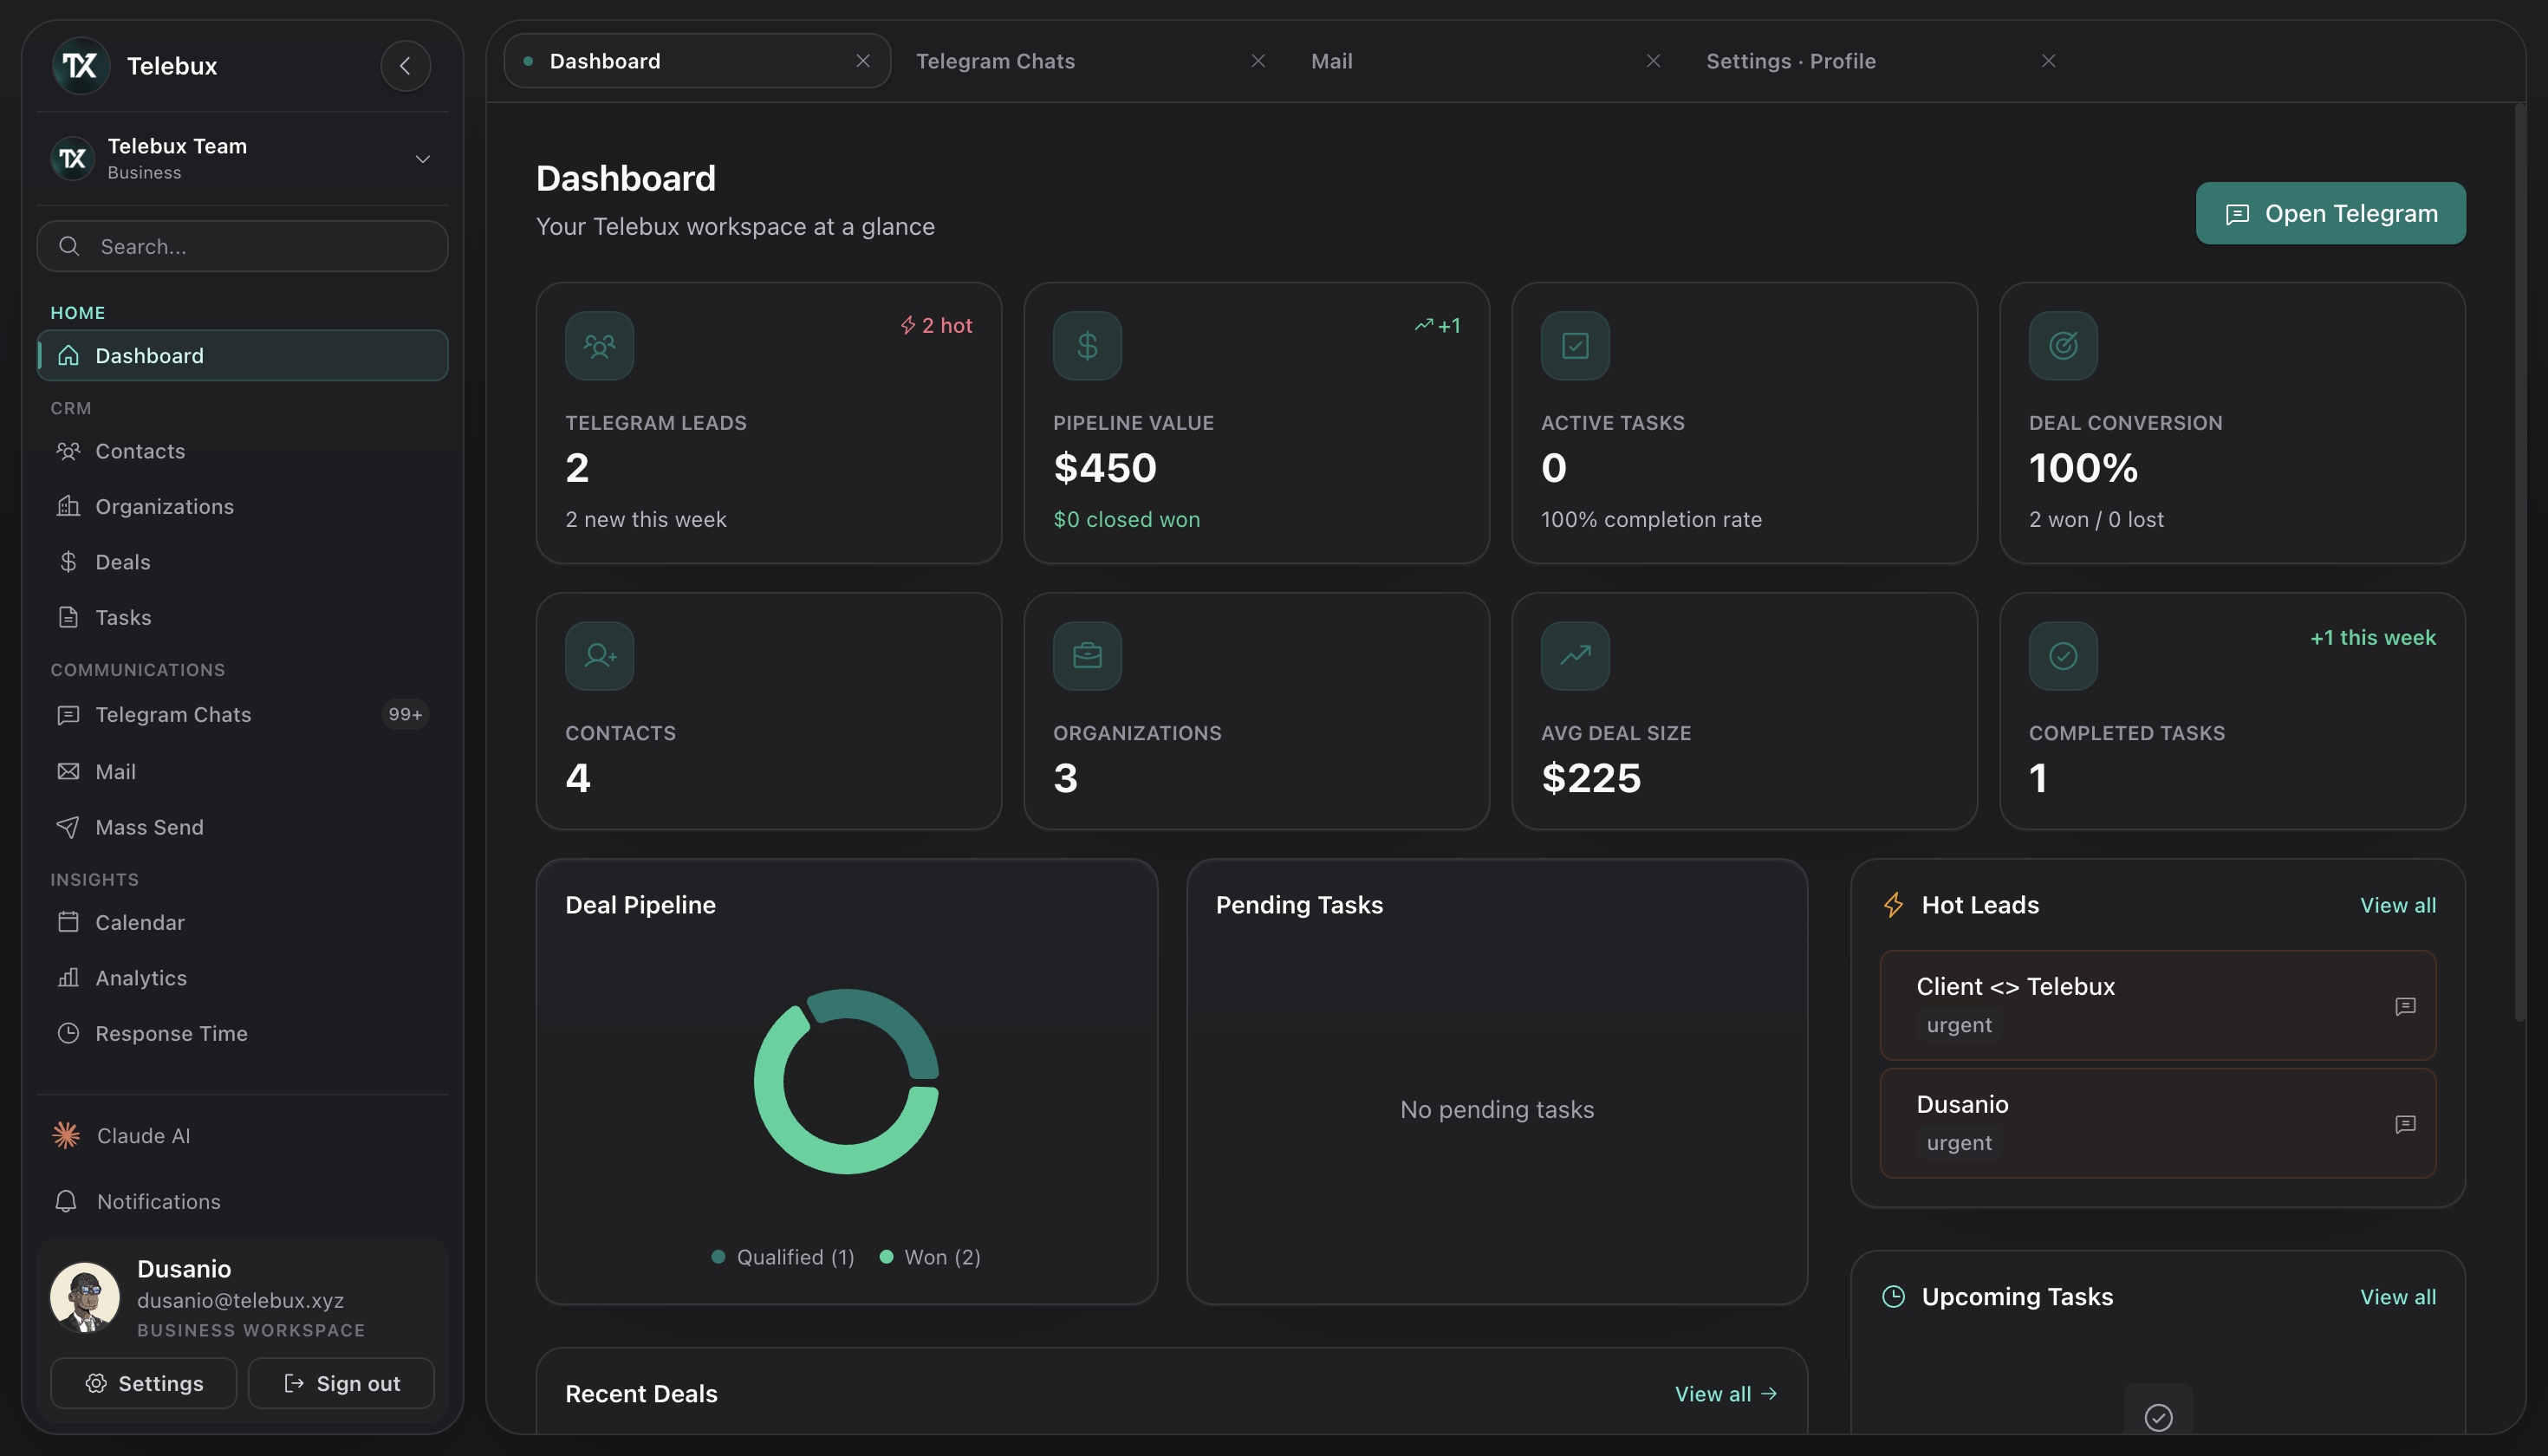Open Dashboard in the sidebar
Screen dimensions: 2548x1456
pyautogui.click(x=242, y=356)
